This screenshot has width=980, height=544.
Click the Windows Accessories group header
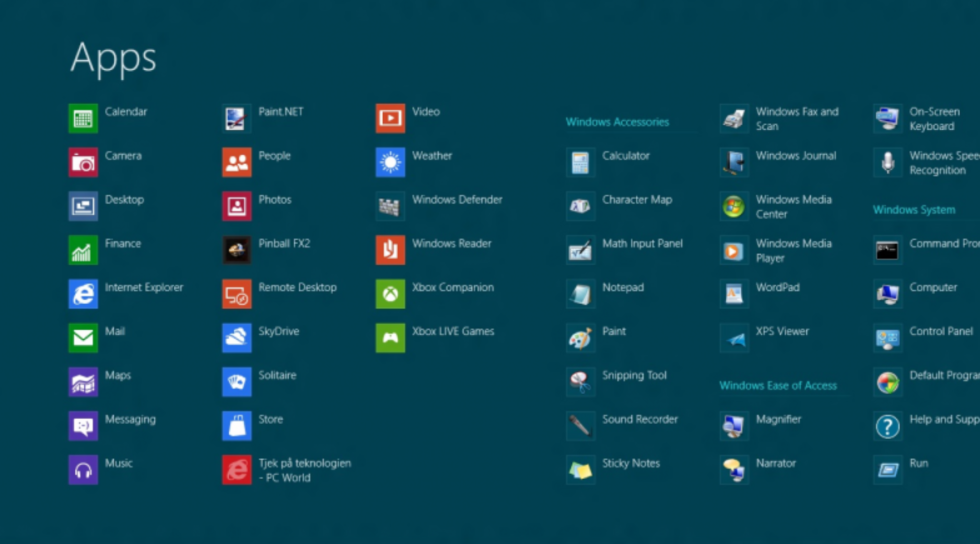[618, 122]
